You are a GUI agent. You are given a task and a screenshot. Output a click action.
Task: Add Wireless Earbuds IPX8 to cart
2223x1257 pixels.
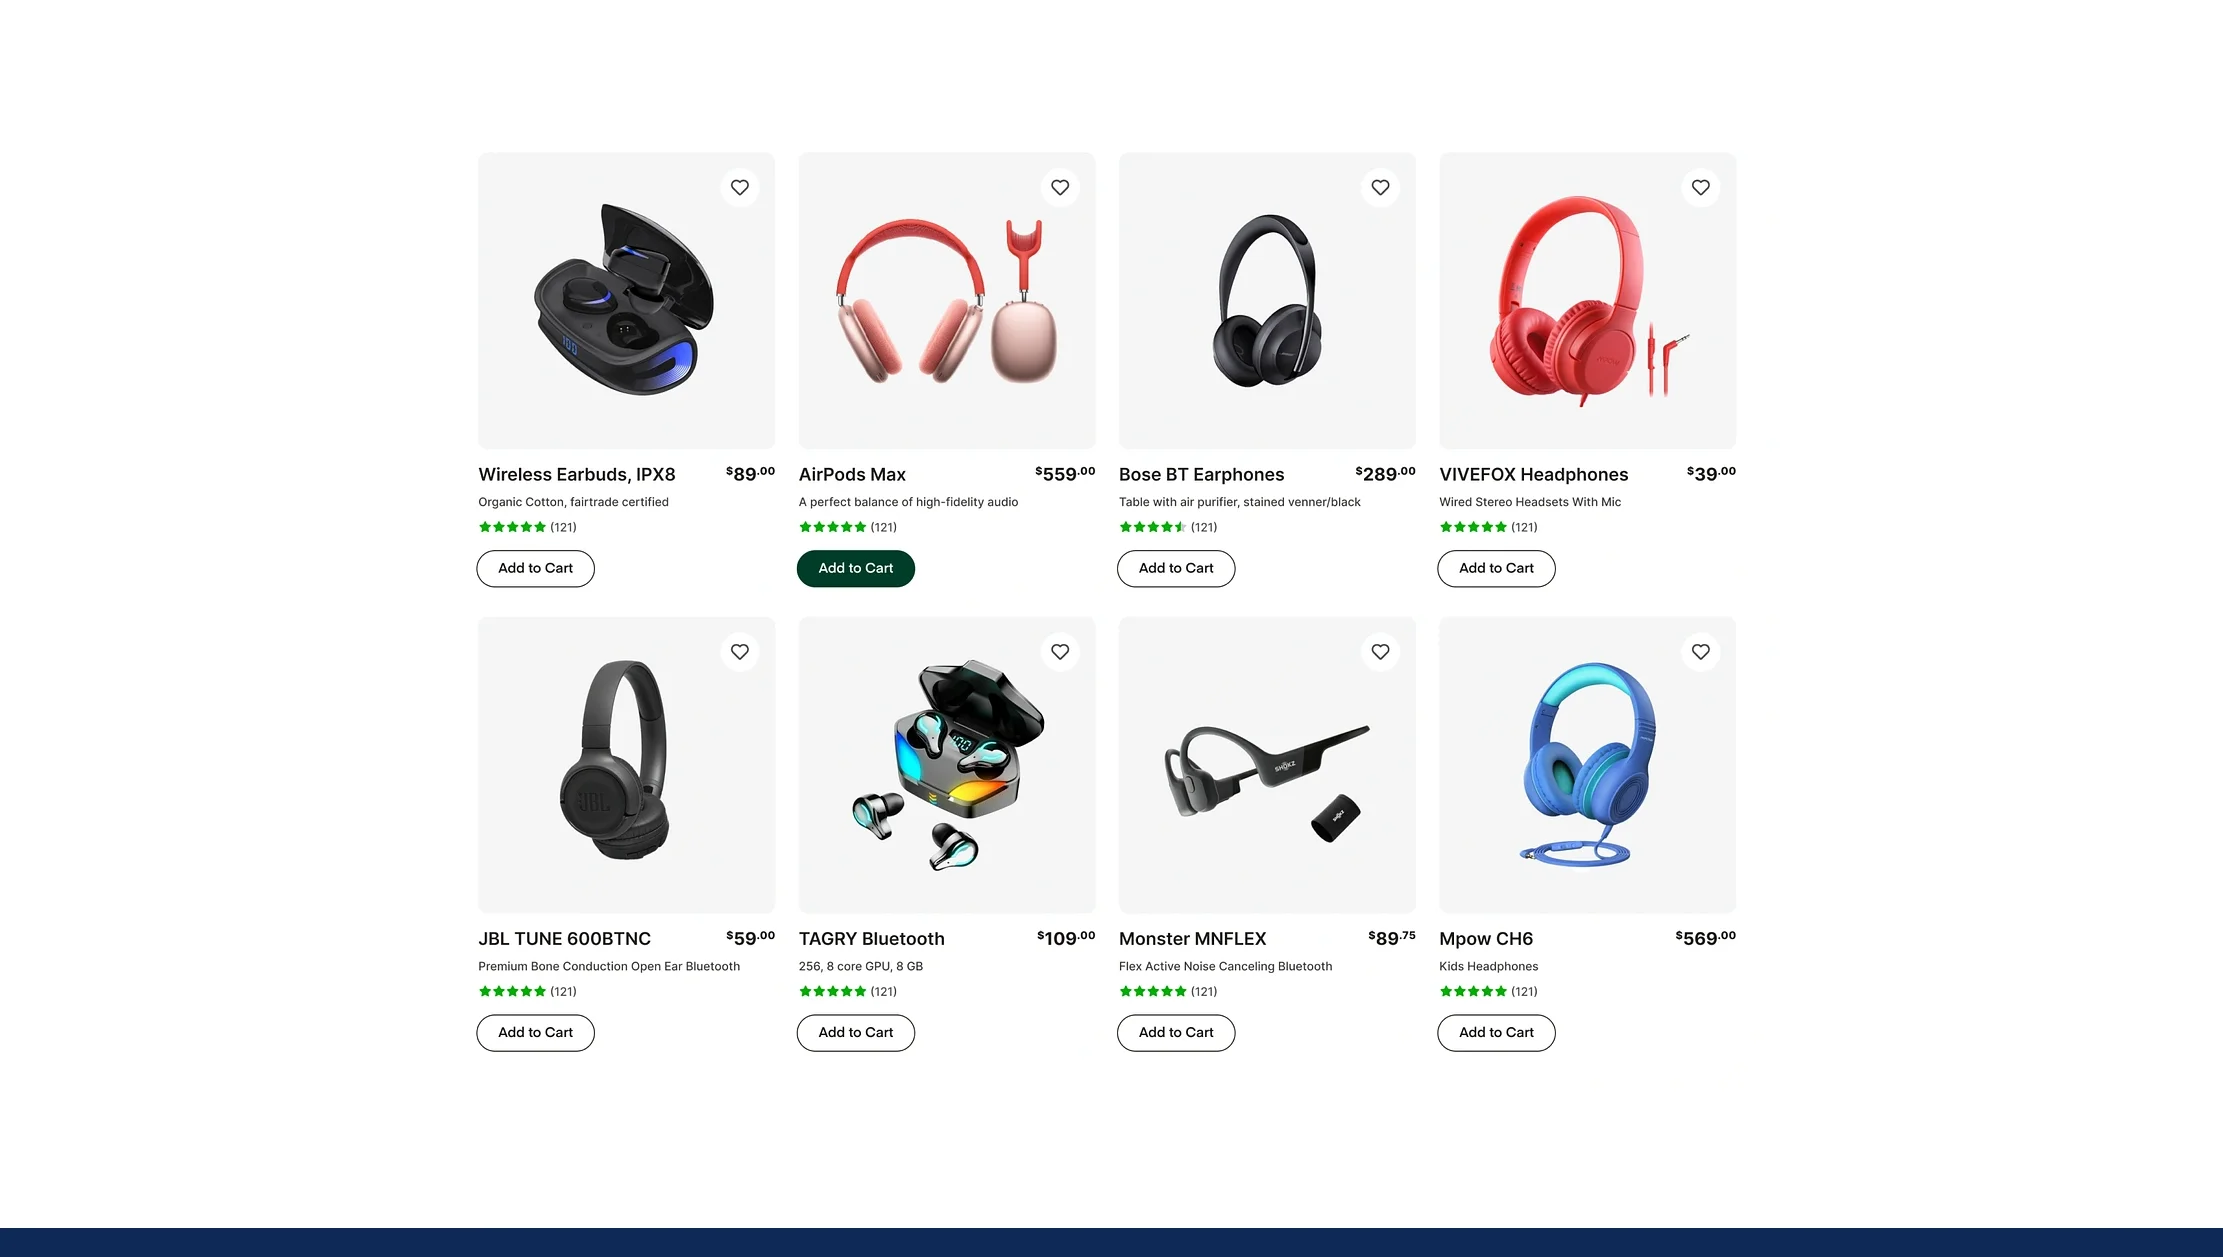coord(535,568)
